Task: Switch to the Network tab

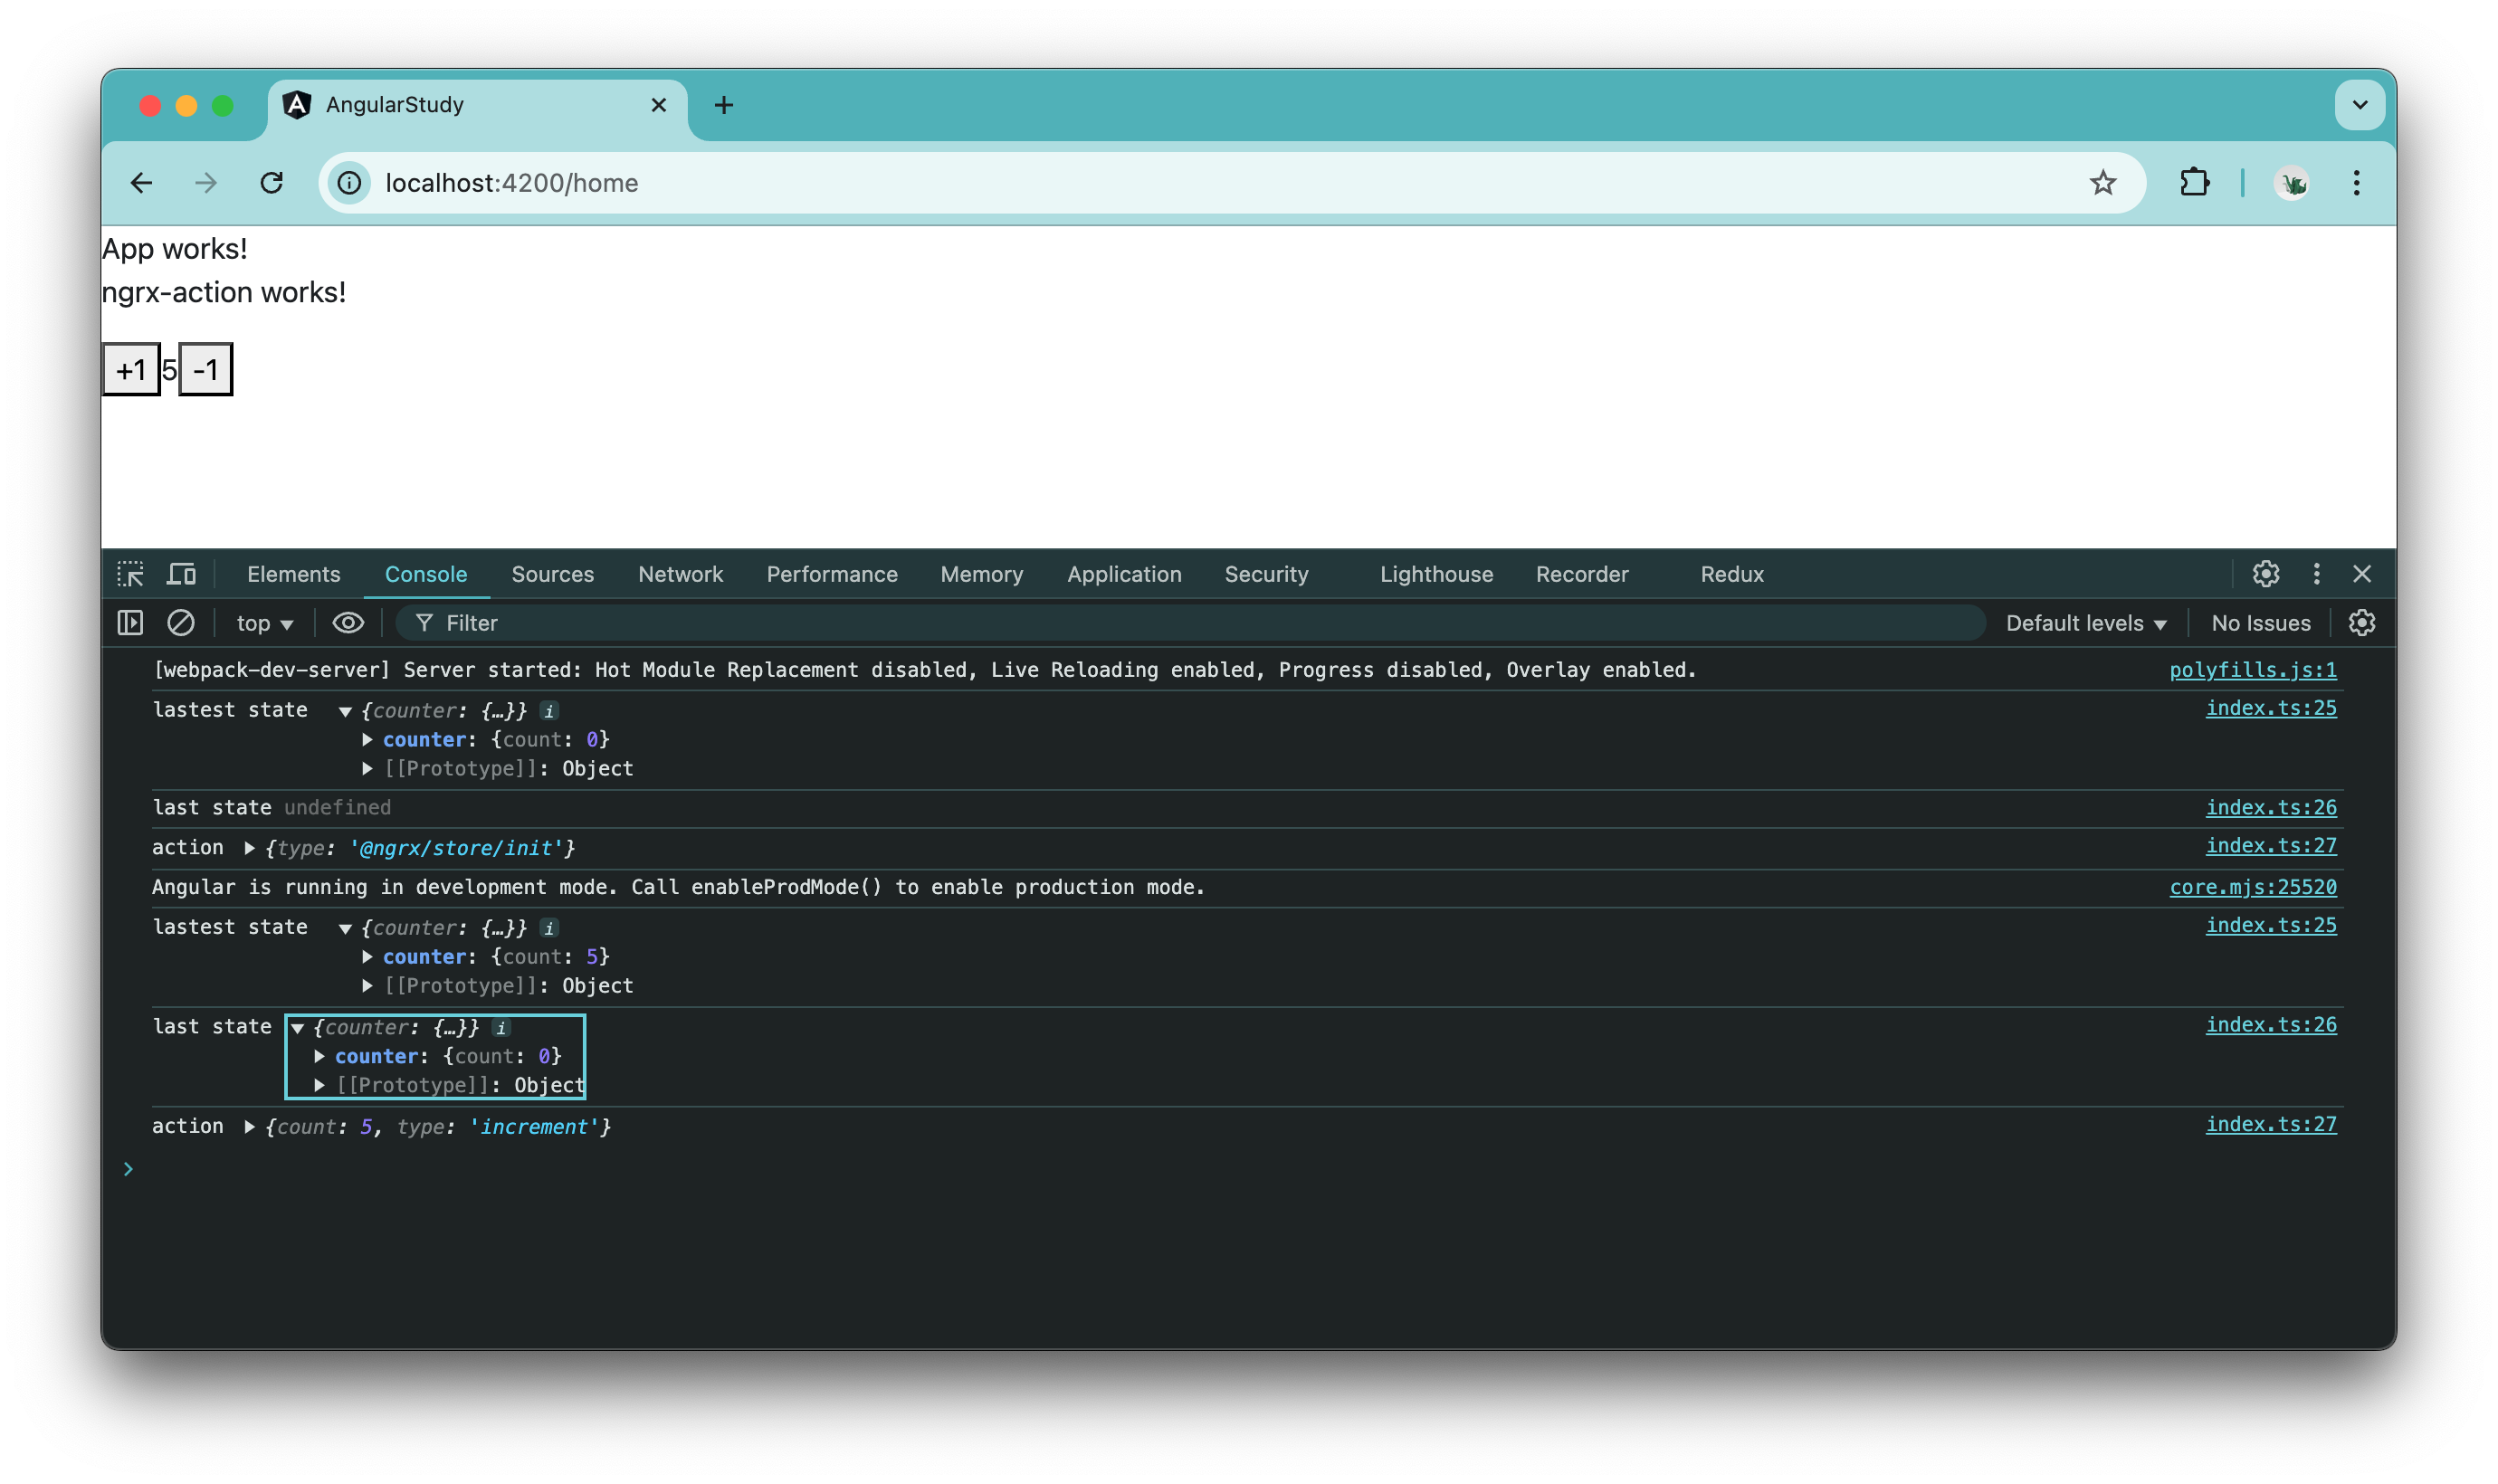Action: 680,574
